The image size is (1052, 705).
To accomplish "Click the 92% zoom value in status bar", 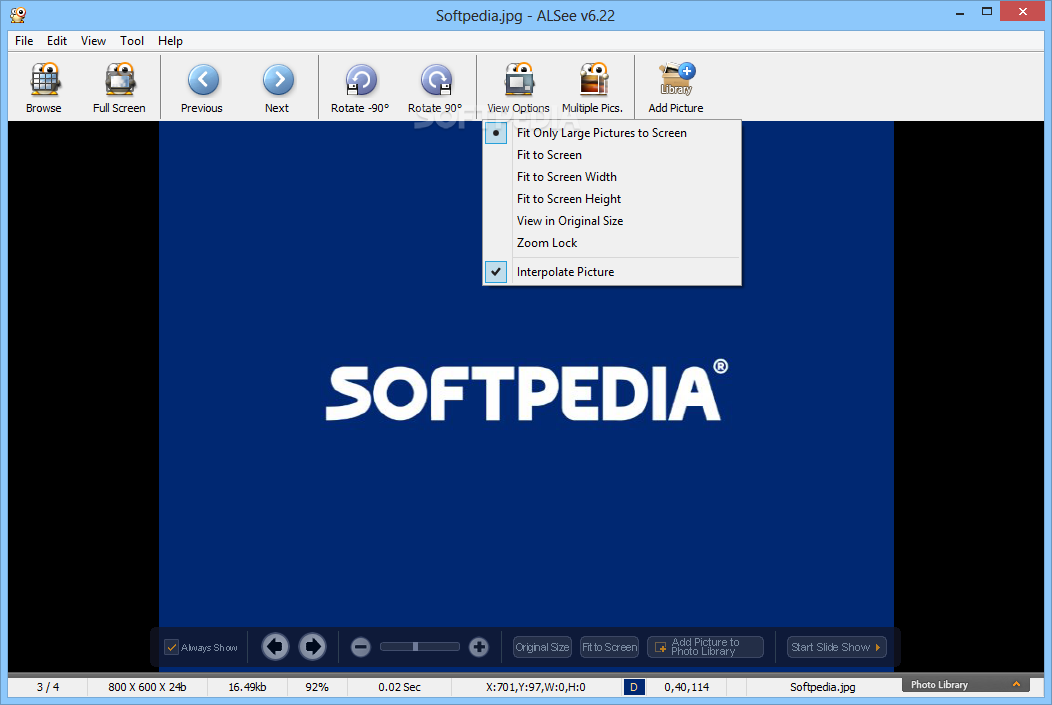I will tap(317, 687).
